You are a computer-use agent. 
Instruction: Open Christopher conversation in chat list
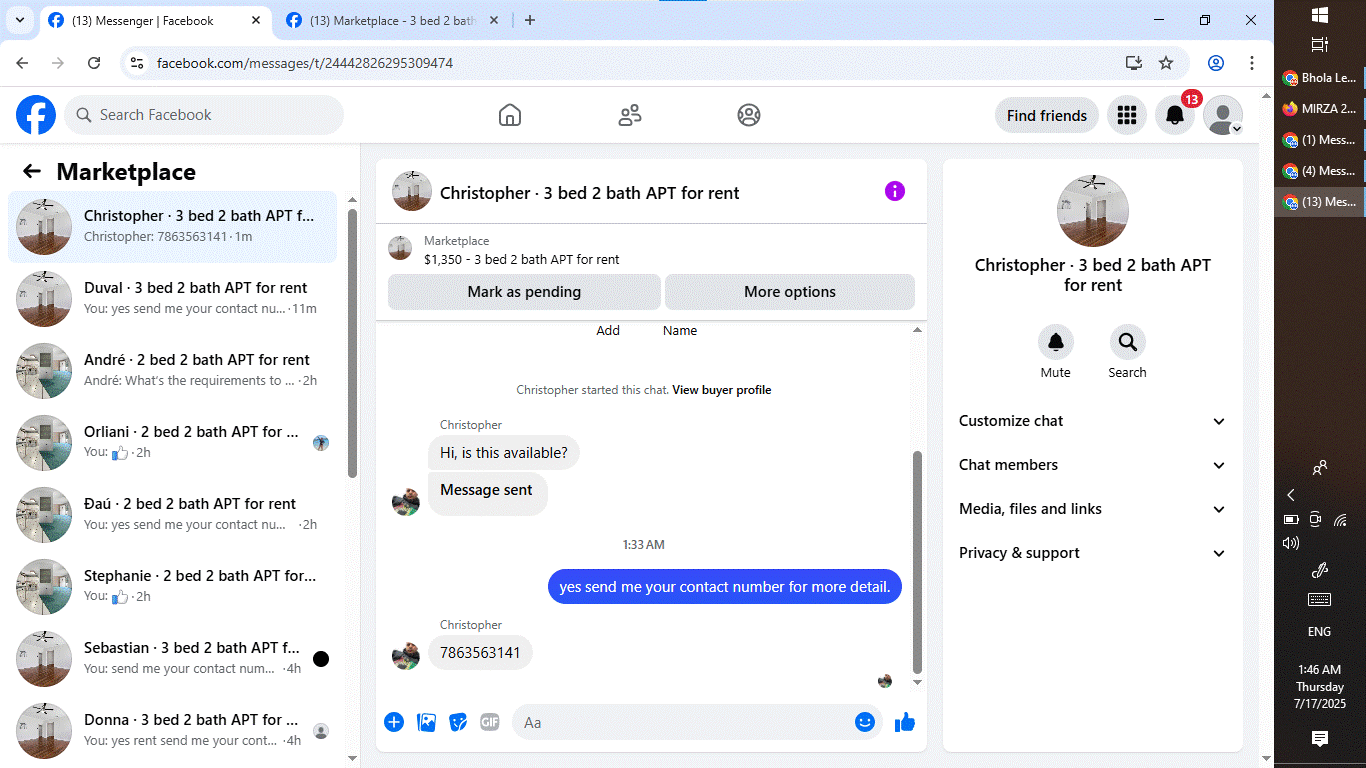click(x=173, y=227)
